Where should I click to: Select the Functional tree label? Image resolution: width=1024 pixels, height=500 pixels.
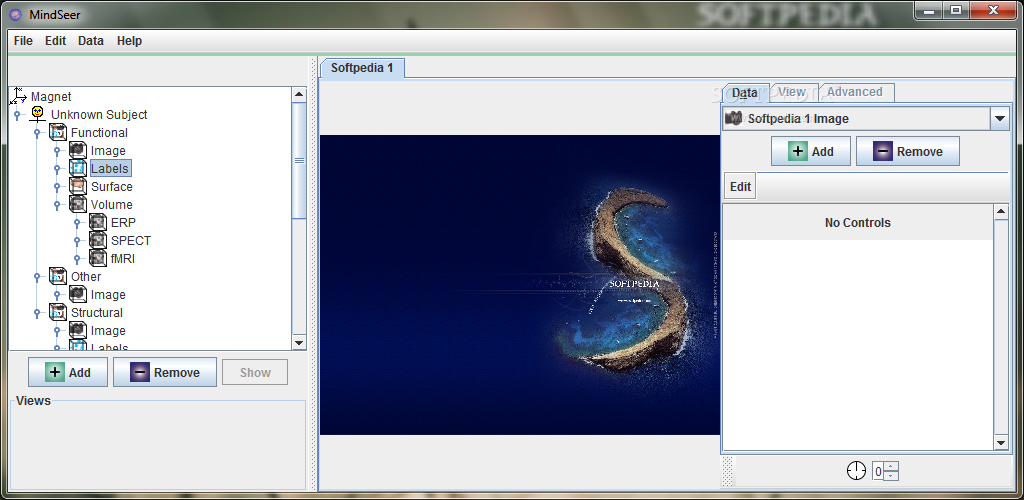(99, 133)
